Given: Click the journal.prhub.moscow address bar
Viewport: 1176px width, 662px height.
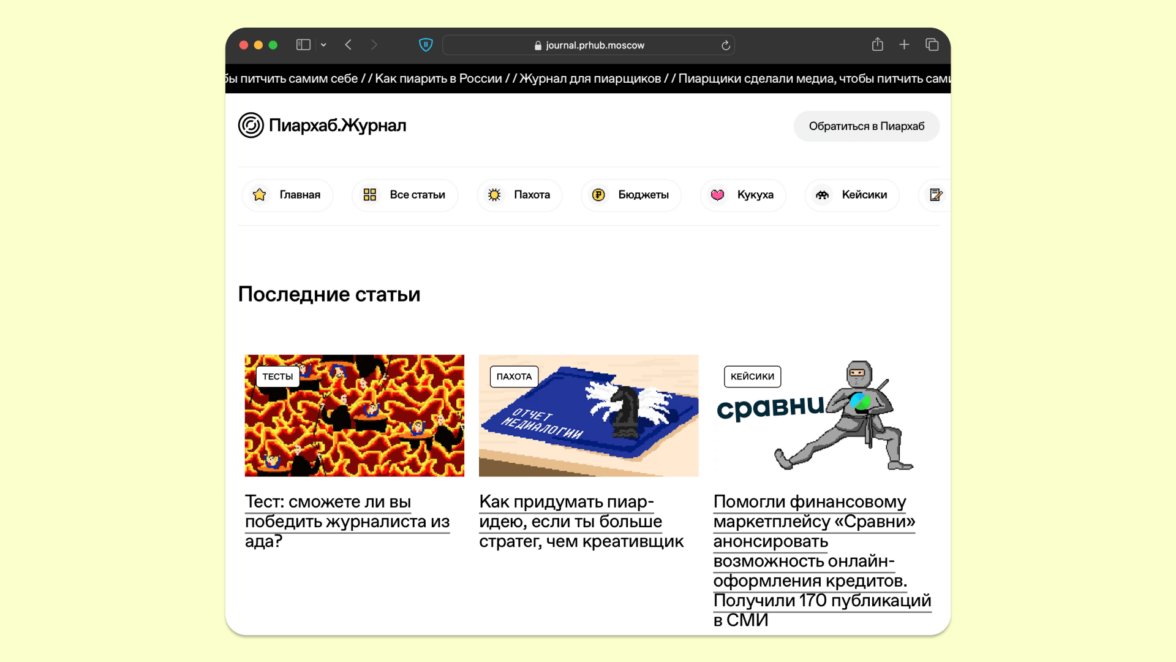Looking at the screenshot, I should pyautogui.click(x=588, y=45).
